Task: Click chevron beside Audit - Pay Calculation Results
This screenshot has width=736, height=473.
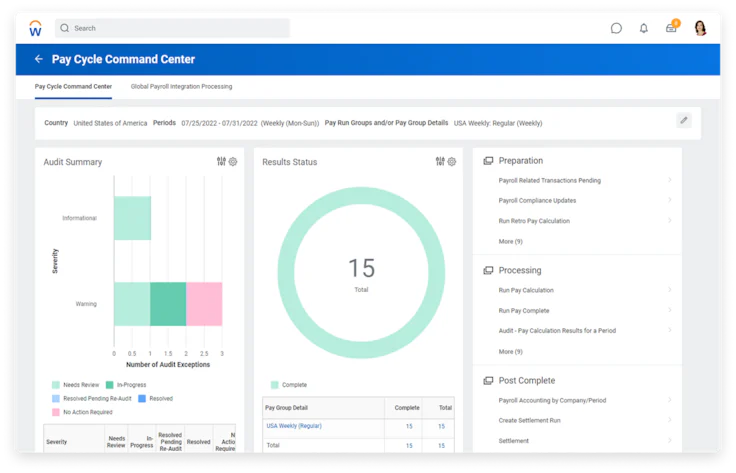Action: (x=669, y=330)
